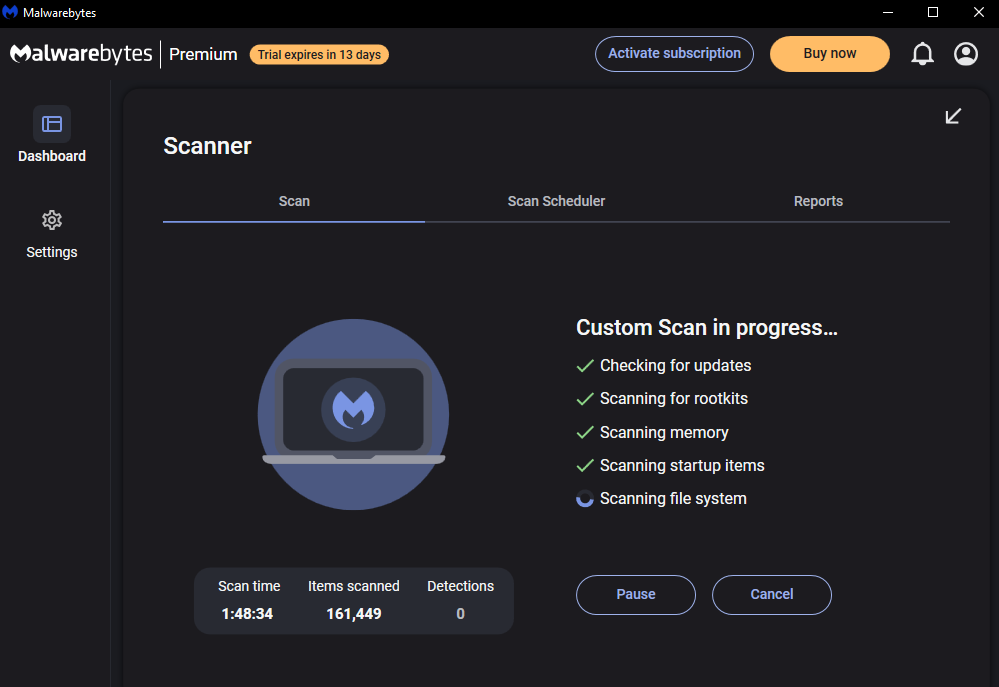The height and width of the screenshot is (687, 999).
Task: Click the Settings label in sidebar
Action: pos(52,252)
